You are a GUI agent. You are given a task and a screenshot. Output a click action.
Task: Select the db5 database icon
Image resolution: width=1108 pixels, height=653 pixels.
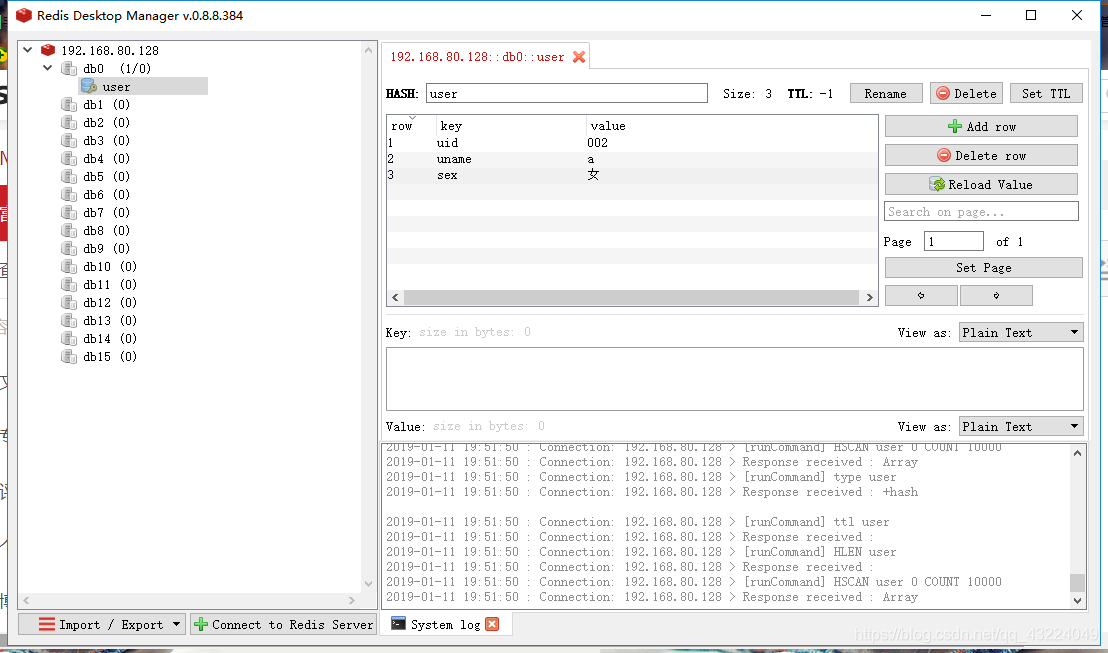(x=69, y=177)
